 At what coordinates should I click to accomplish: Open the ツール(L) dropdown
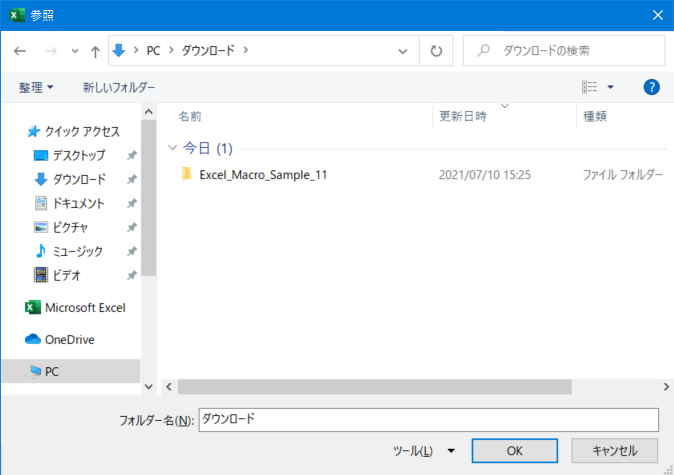pyautogui.click(x=424, y=451)
